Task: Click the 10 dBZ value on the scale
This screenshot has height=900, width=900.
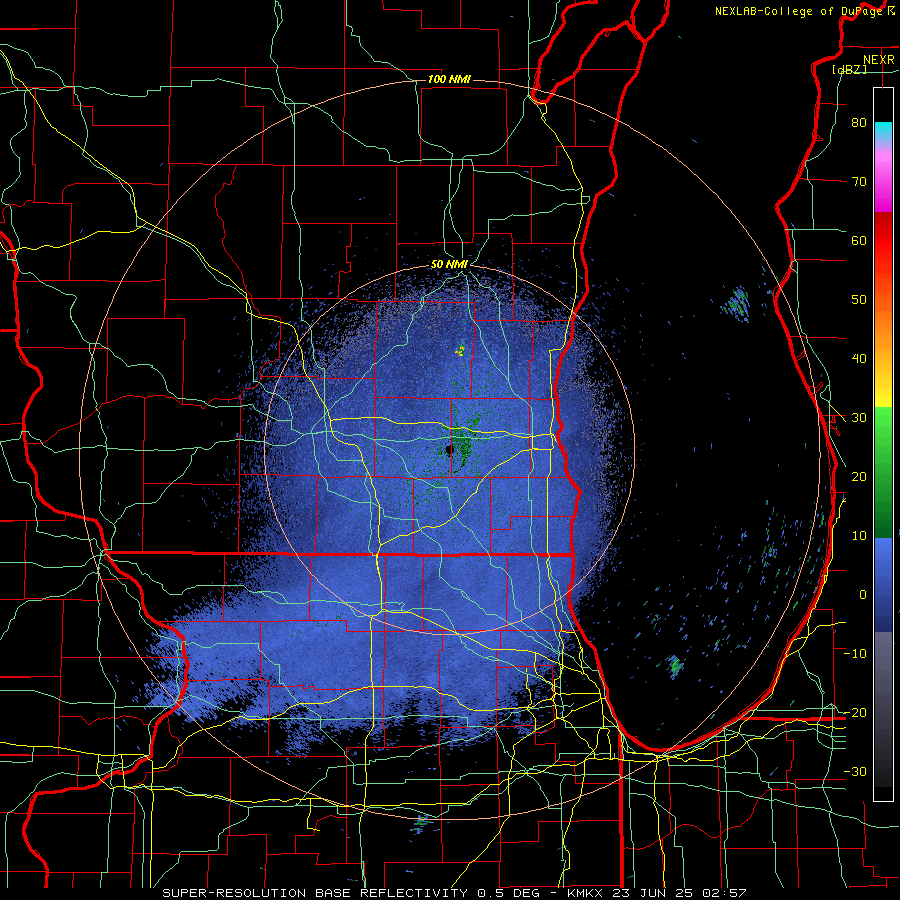Action: coord(859,536)
